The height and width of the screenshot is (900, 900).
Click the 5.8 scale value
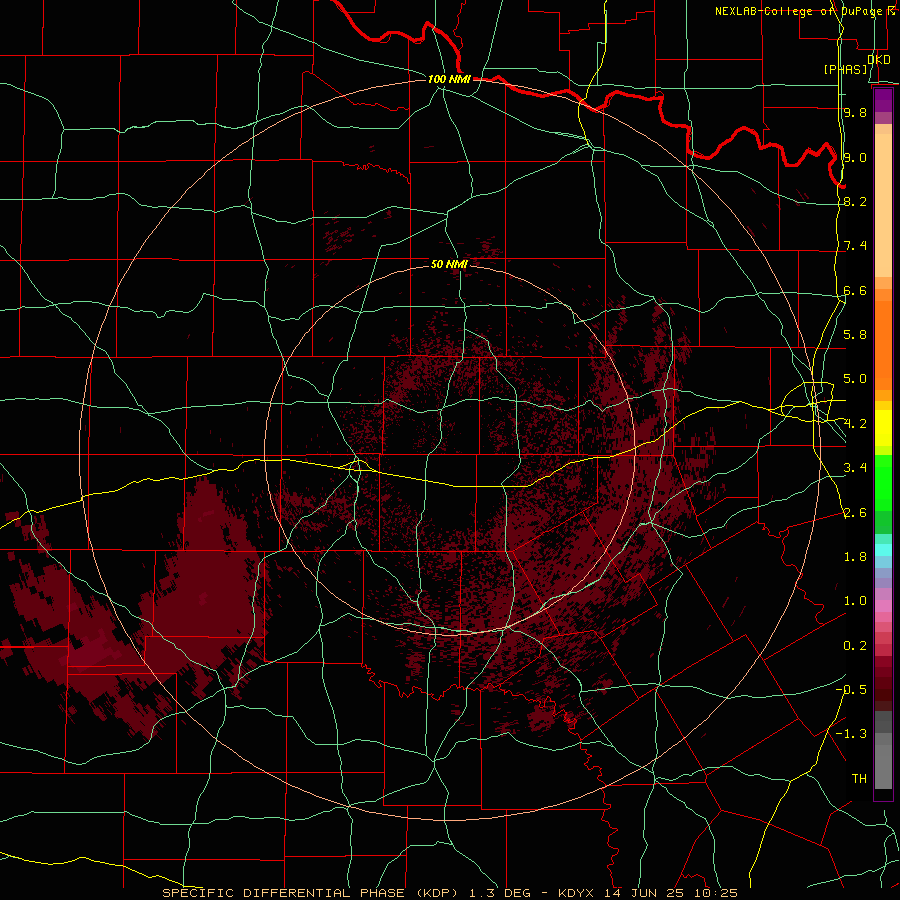pos(855,334)
